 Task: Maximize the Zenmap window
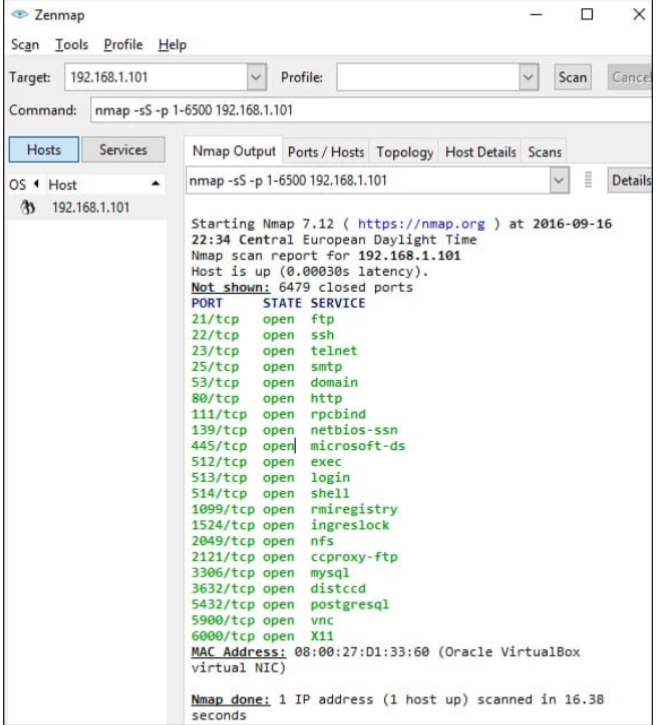pyautogui.click(x=587, y=14)
